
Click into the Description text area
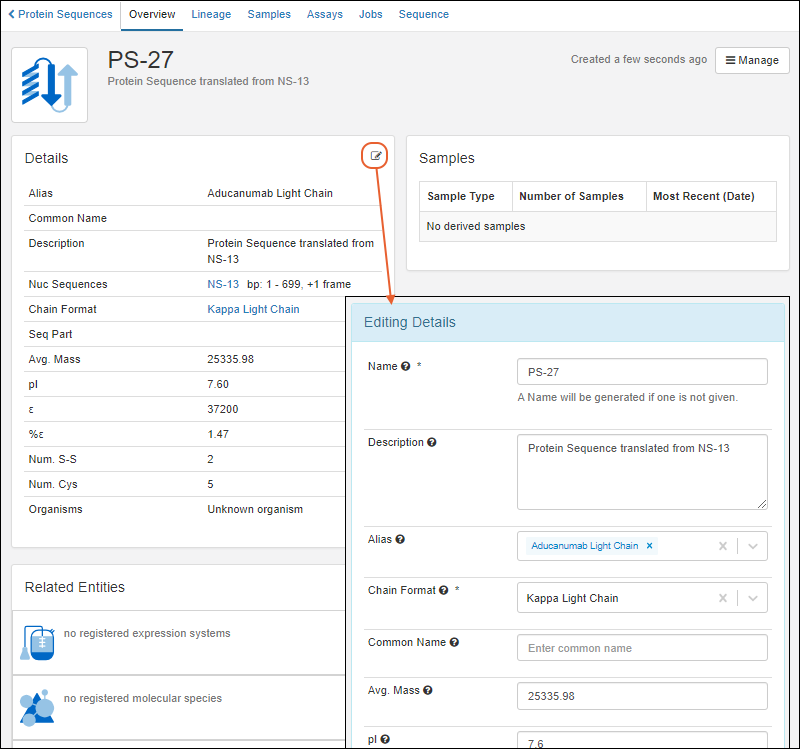(642, 471)
